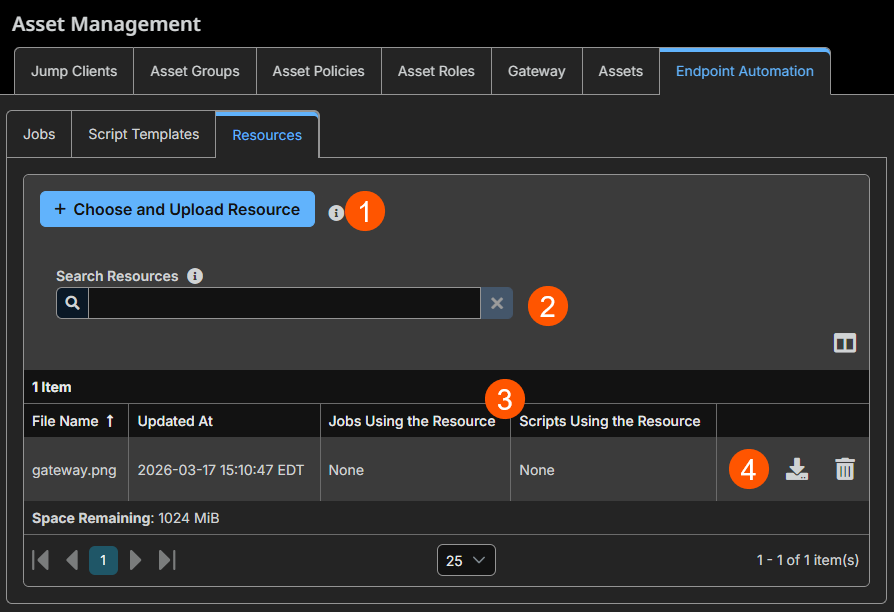Expand the Jobs Using the Resource column header
The width and height of the screenshot is (894, 612).
414,420
